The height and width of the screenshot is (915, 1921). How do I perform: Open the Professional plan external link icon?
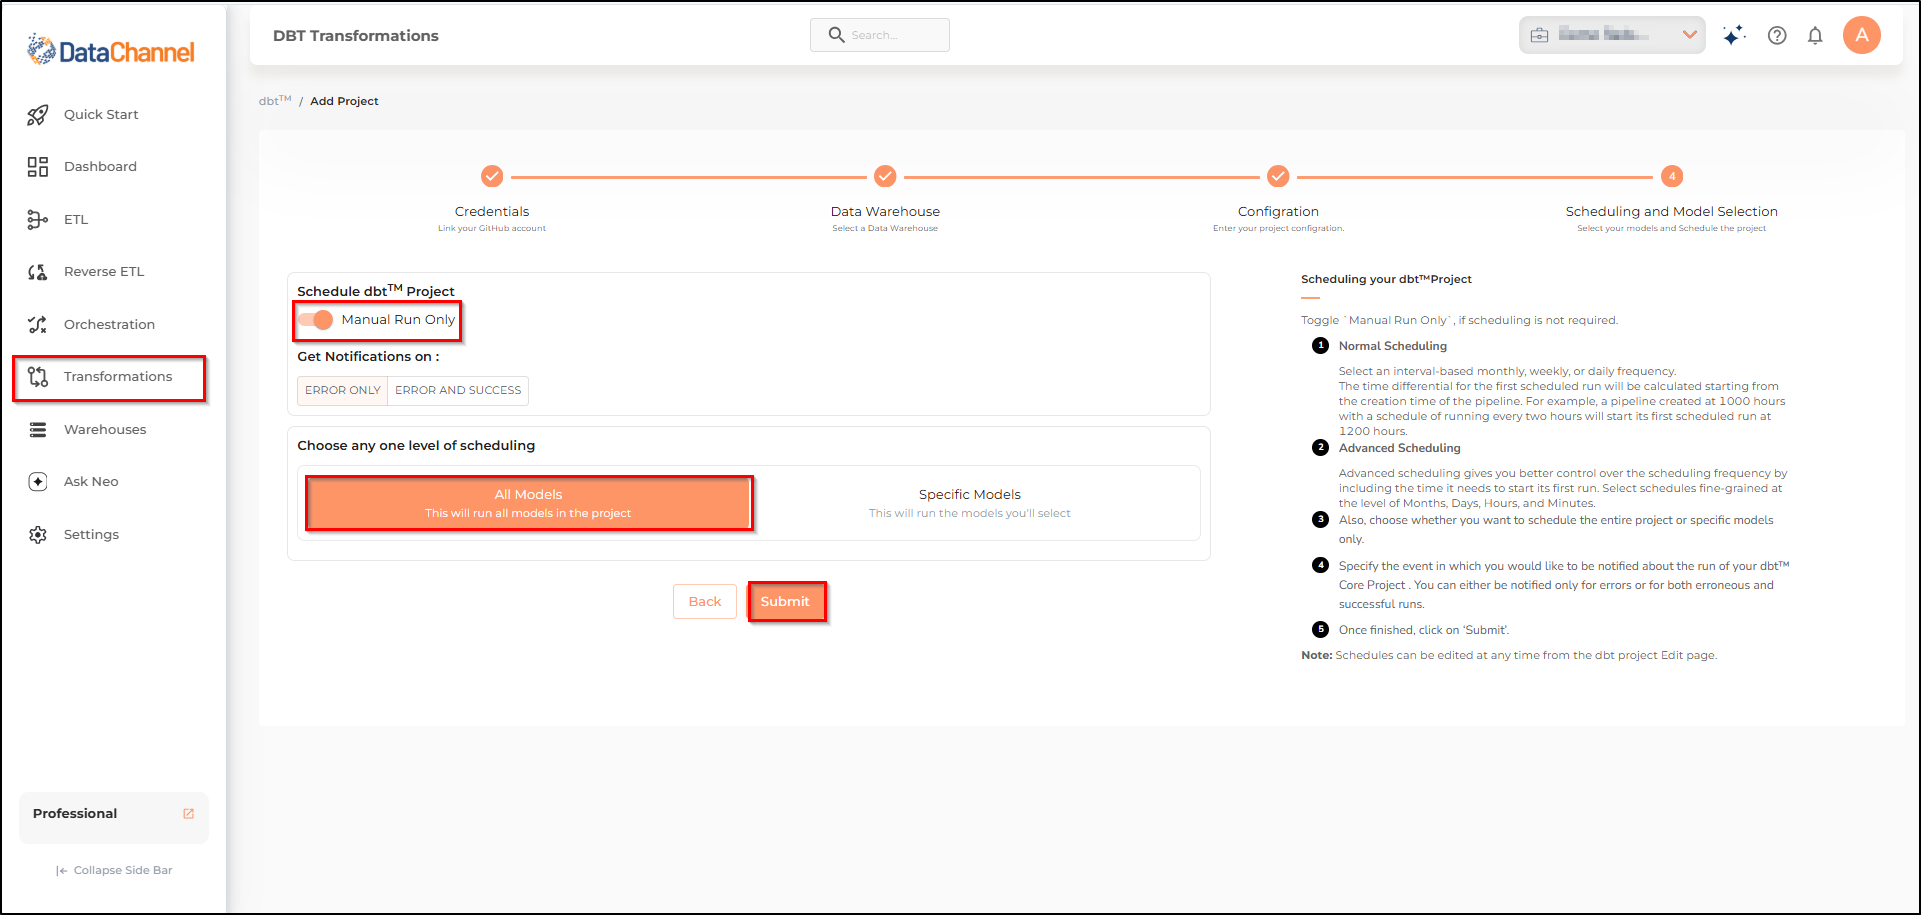tap(188, 814)
